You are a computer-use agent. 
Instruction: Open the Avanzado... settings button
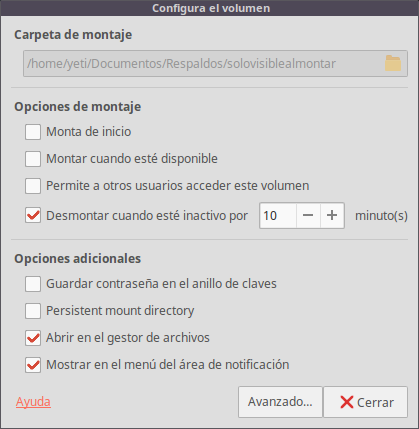pos(280,402)
